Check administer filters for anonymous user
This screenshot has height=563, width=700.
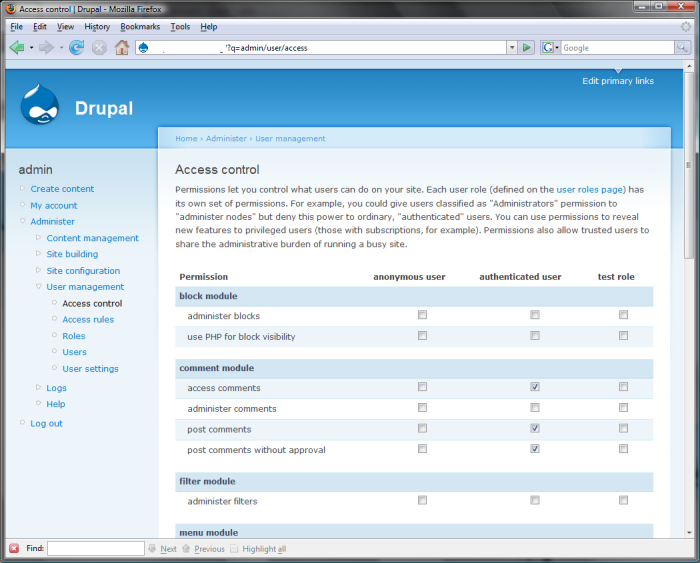pyautogui.click(x=422, y=500)
